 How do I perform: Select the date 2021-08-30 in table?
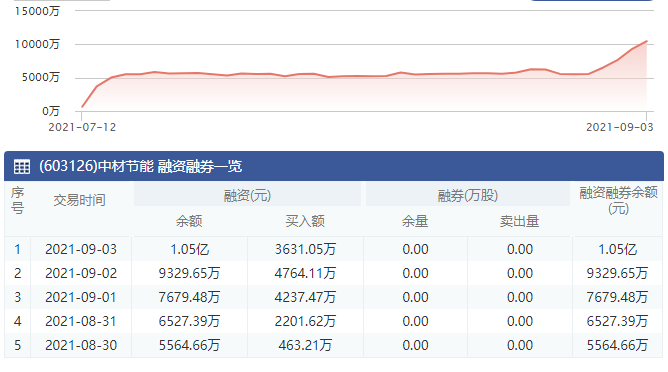(81, 345)
